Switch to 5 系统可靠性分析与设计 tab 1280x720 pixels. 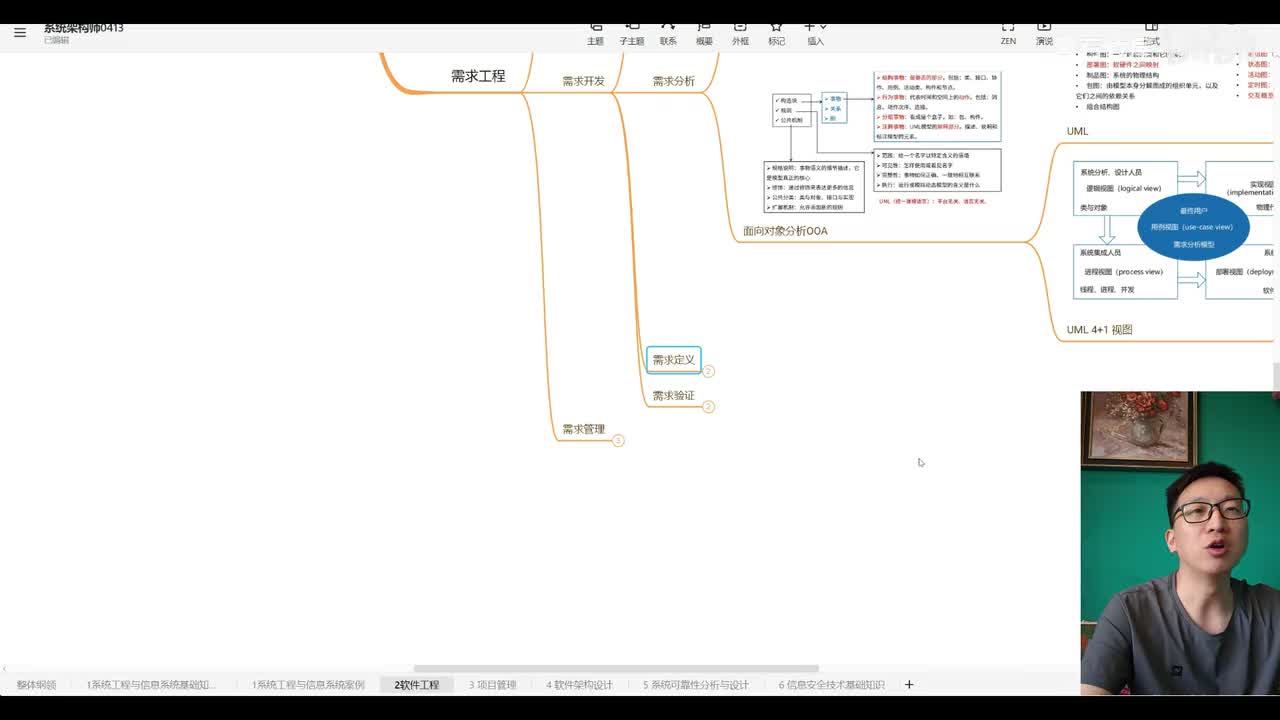pos(696,685)
